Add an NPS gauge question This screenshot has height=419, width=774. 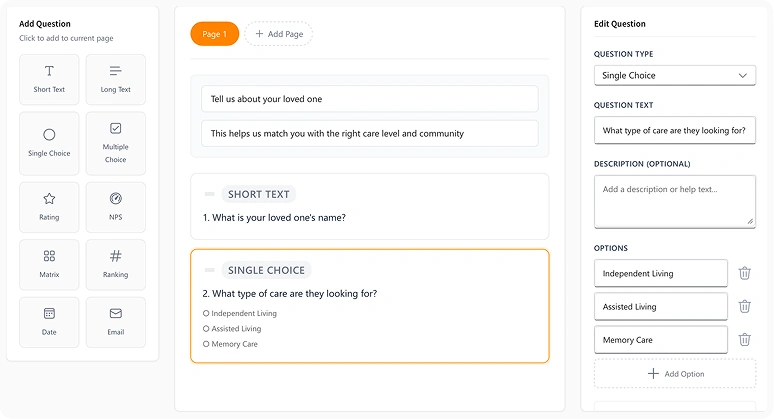click(116, 207)
